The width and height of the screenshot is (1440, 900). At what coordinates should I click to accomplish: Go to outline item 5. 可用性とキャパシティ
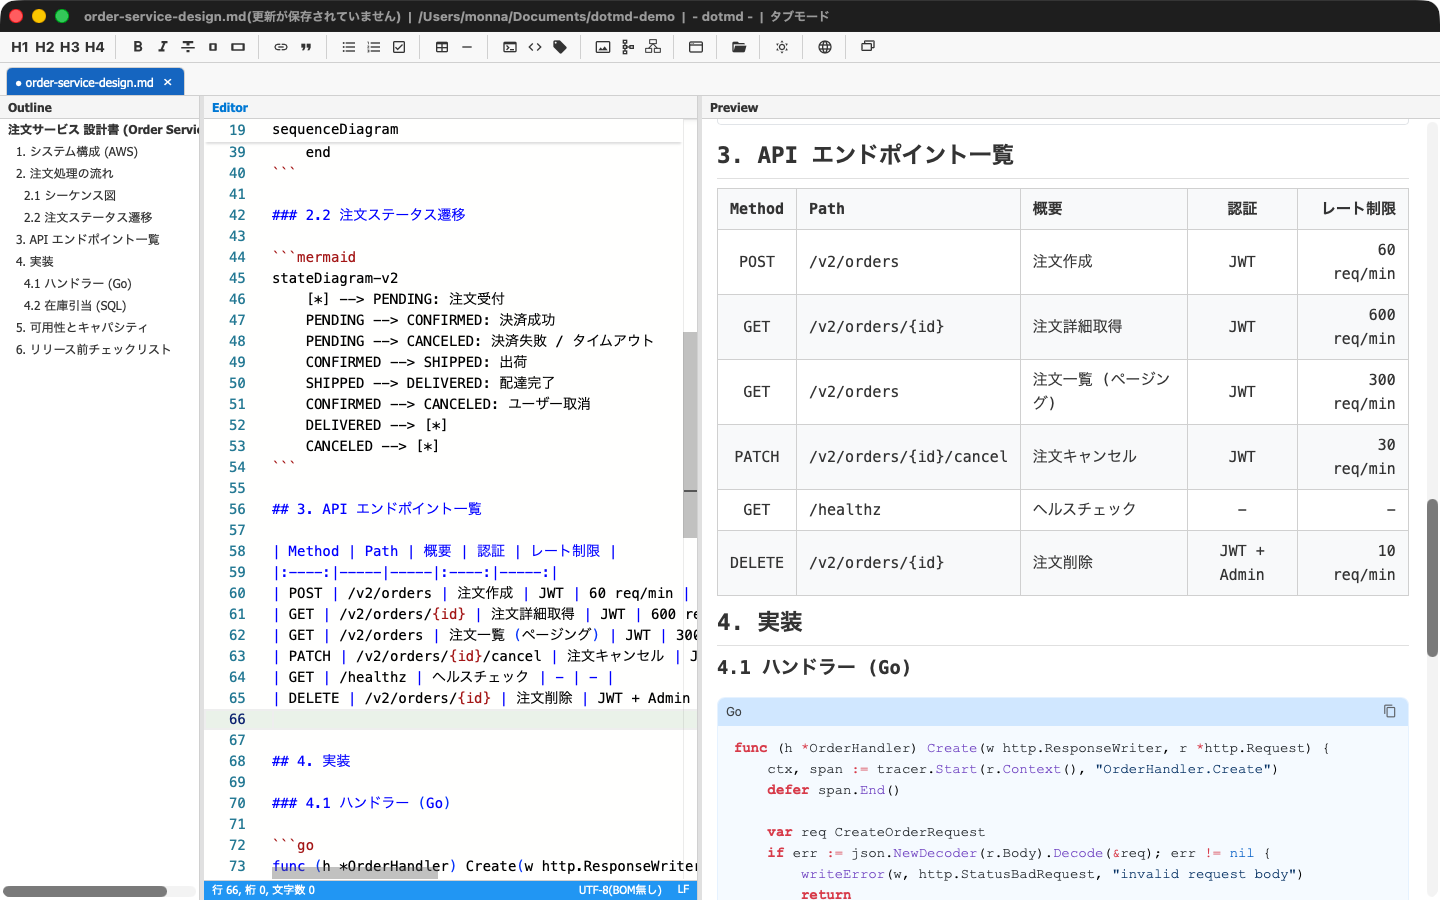82,328
